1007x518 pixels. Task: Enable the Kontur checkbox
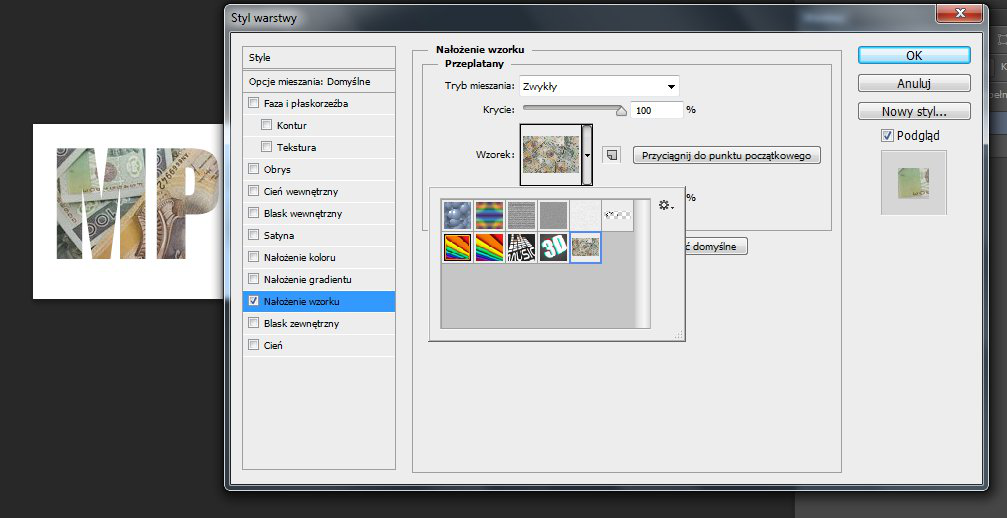[x=267, y=125]
